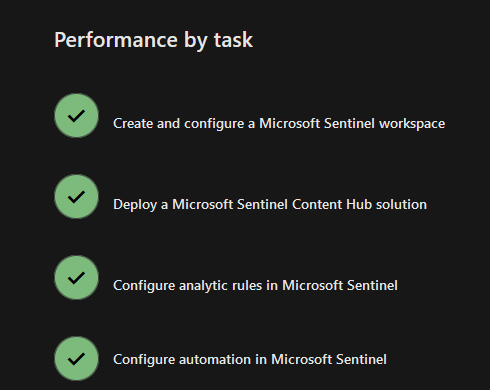This screenshot has height=390, width=490.
Task: Open the 'Deploy a Microsoft Sentinel Content Hub solution' task
Action: (x=270, y=205)
